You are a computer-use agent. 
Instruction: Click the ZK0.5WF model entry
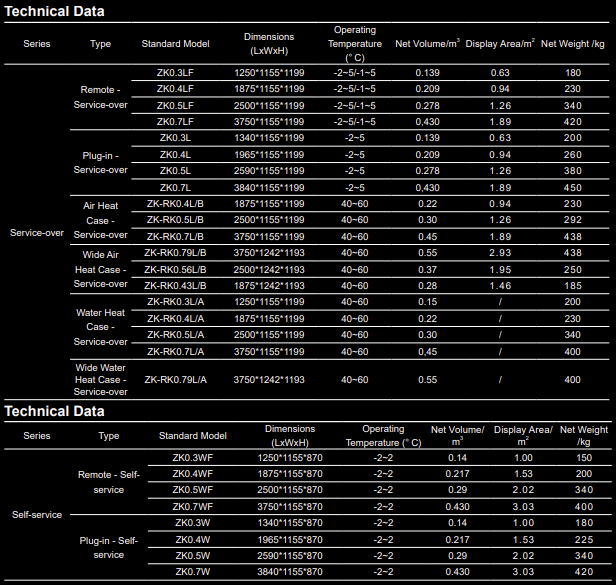(x=192, y=490)
